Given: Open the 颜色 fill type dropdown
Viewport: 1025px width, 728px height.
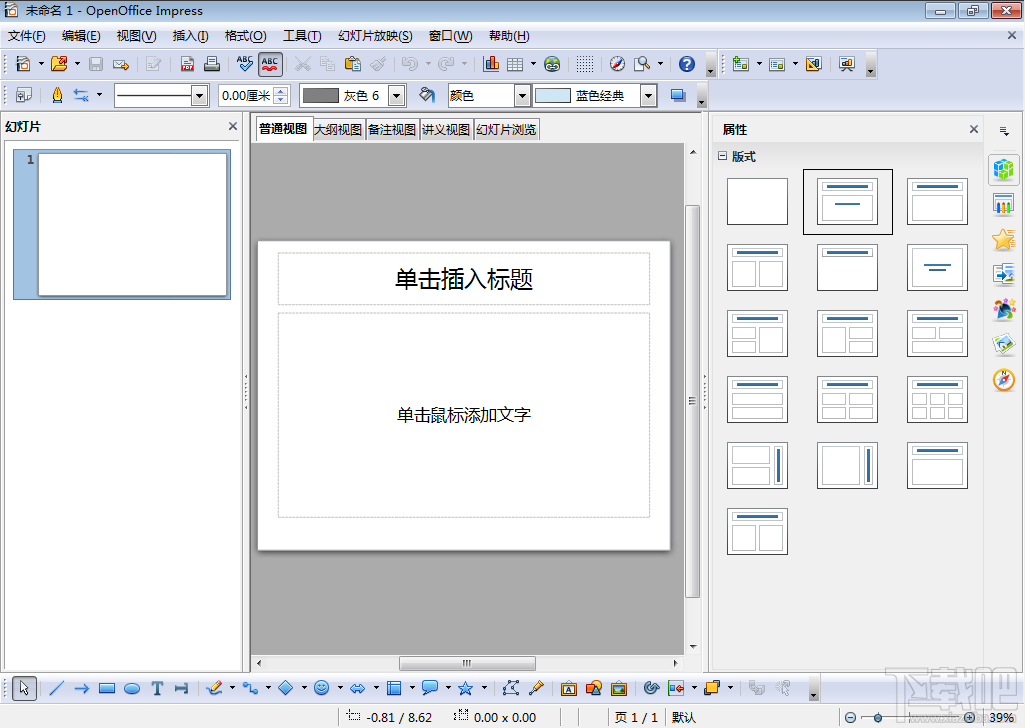Looking at the screenshot, I should click(522, 96).
